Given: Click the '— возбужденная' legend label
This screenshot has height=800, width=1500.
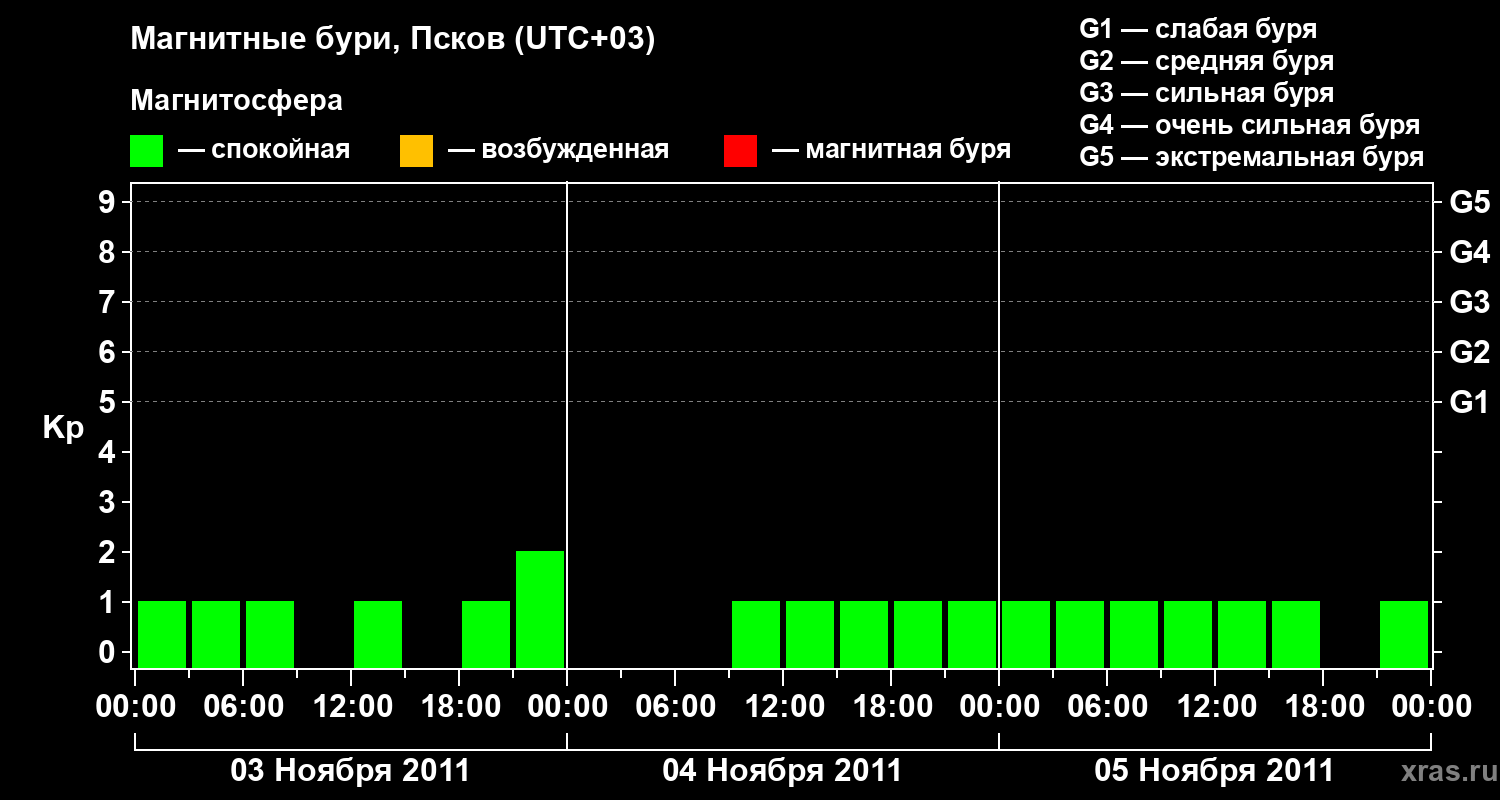Looking at the screenshot, I should 558,150.
